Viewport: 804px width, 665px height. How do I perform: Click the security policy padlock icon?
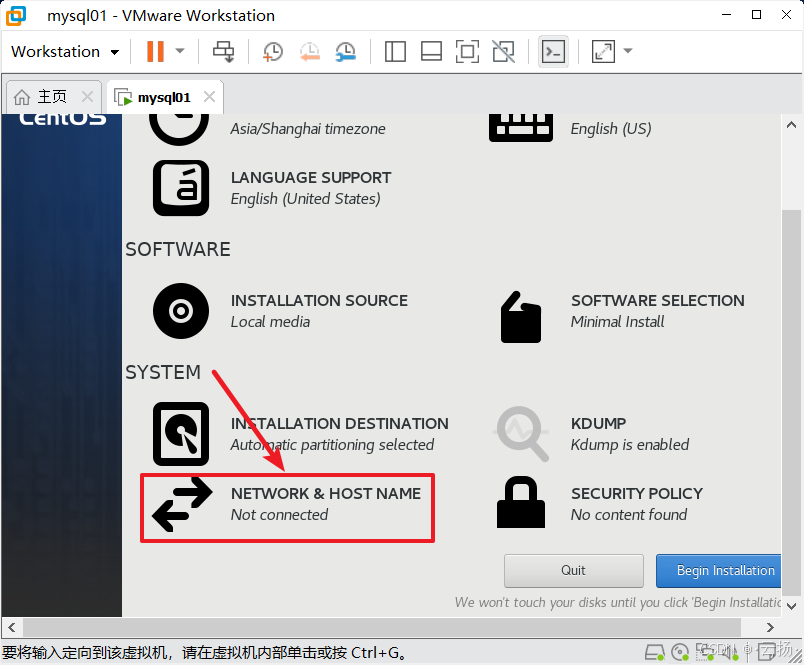coord(521,502)
